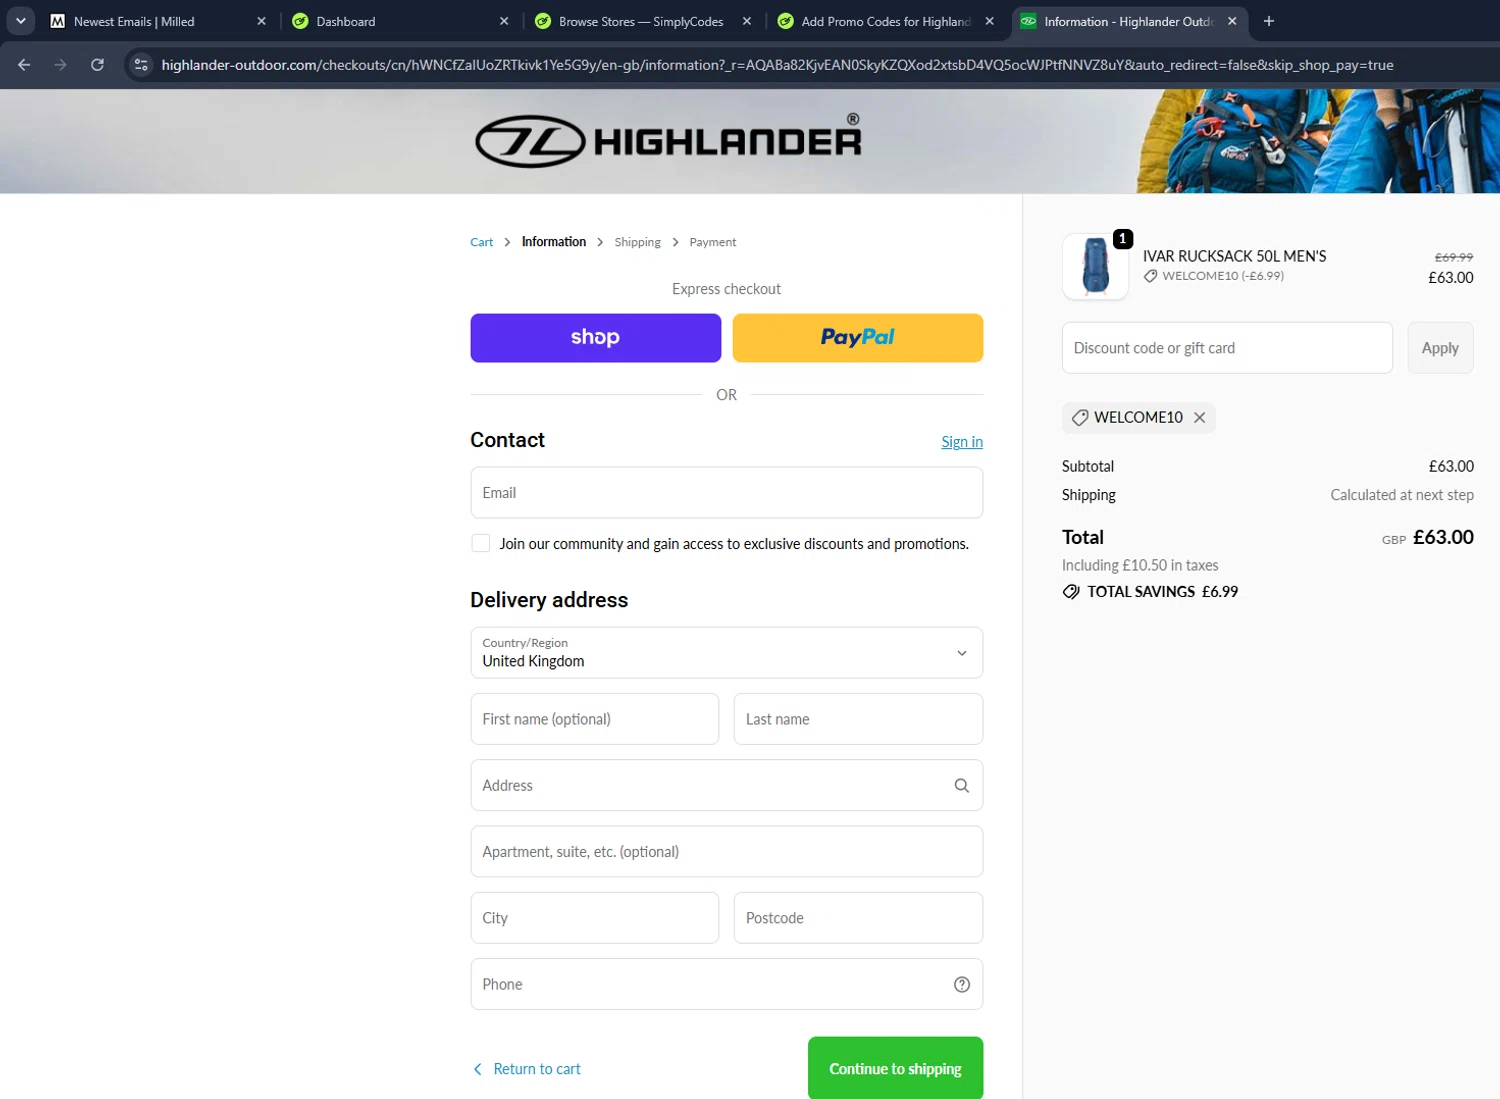1500x1099 pixels.
Task: Focus the Phone field
Action: [726, 984]
